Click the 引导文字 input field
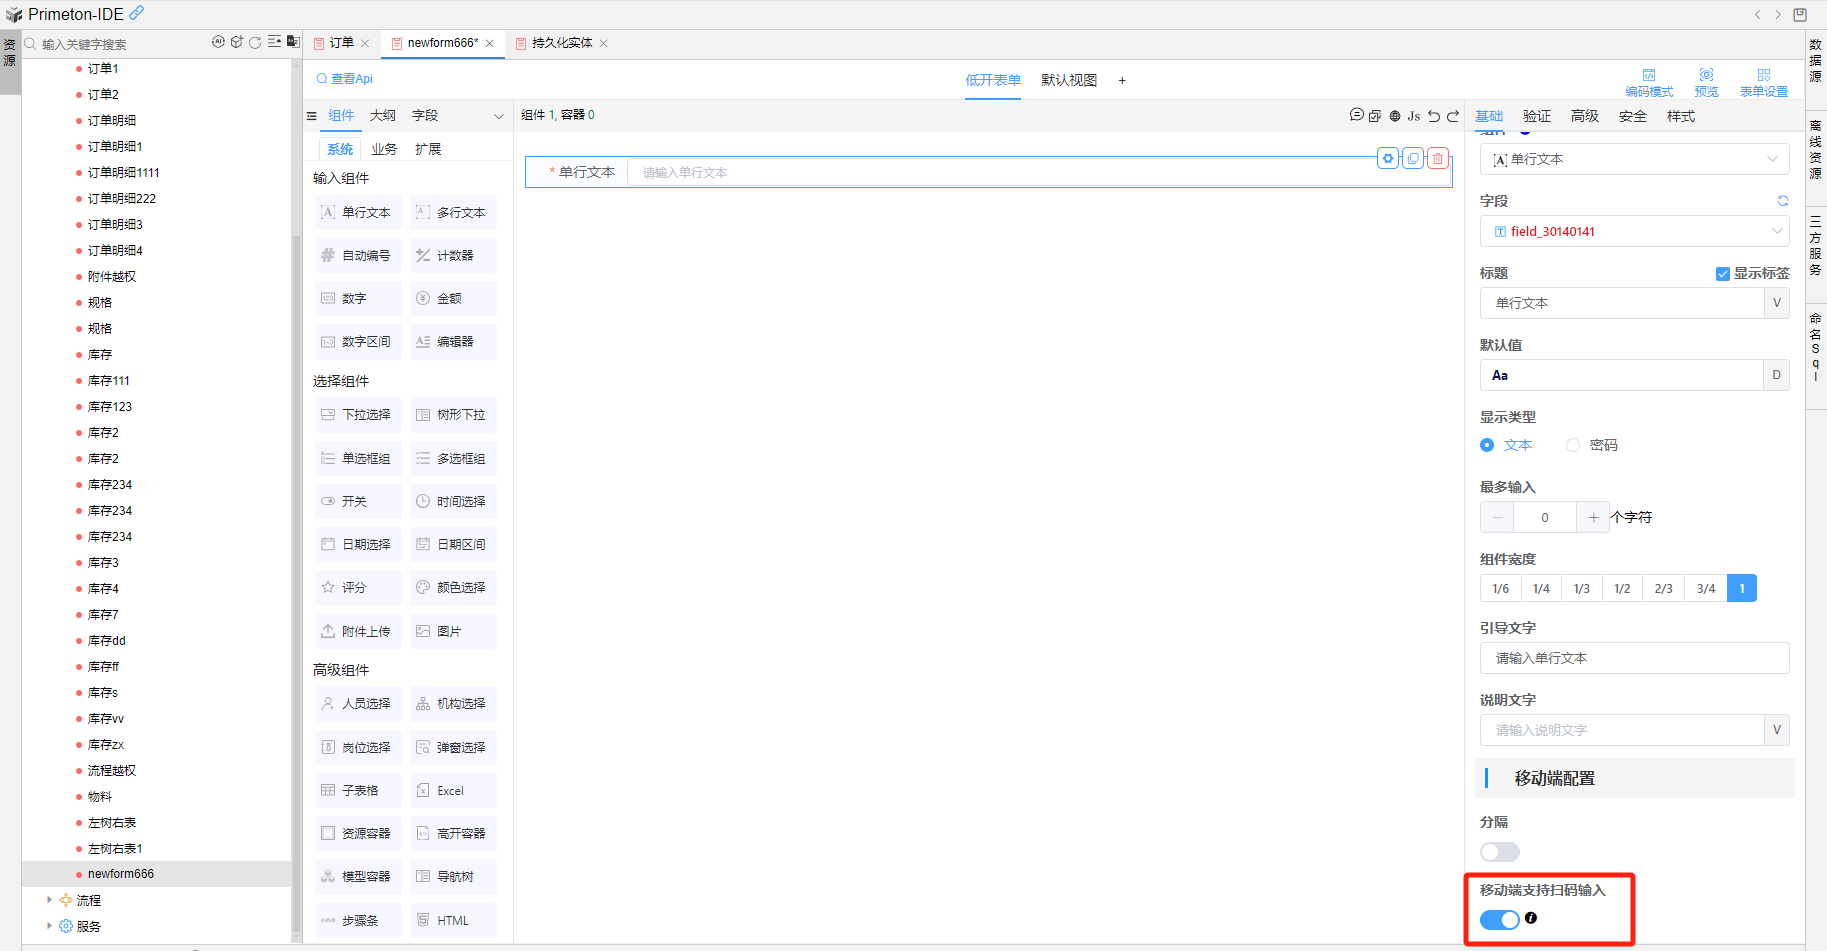Screen dimensions: 1827x951 1635,658
